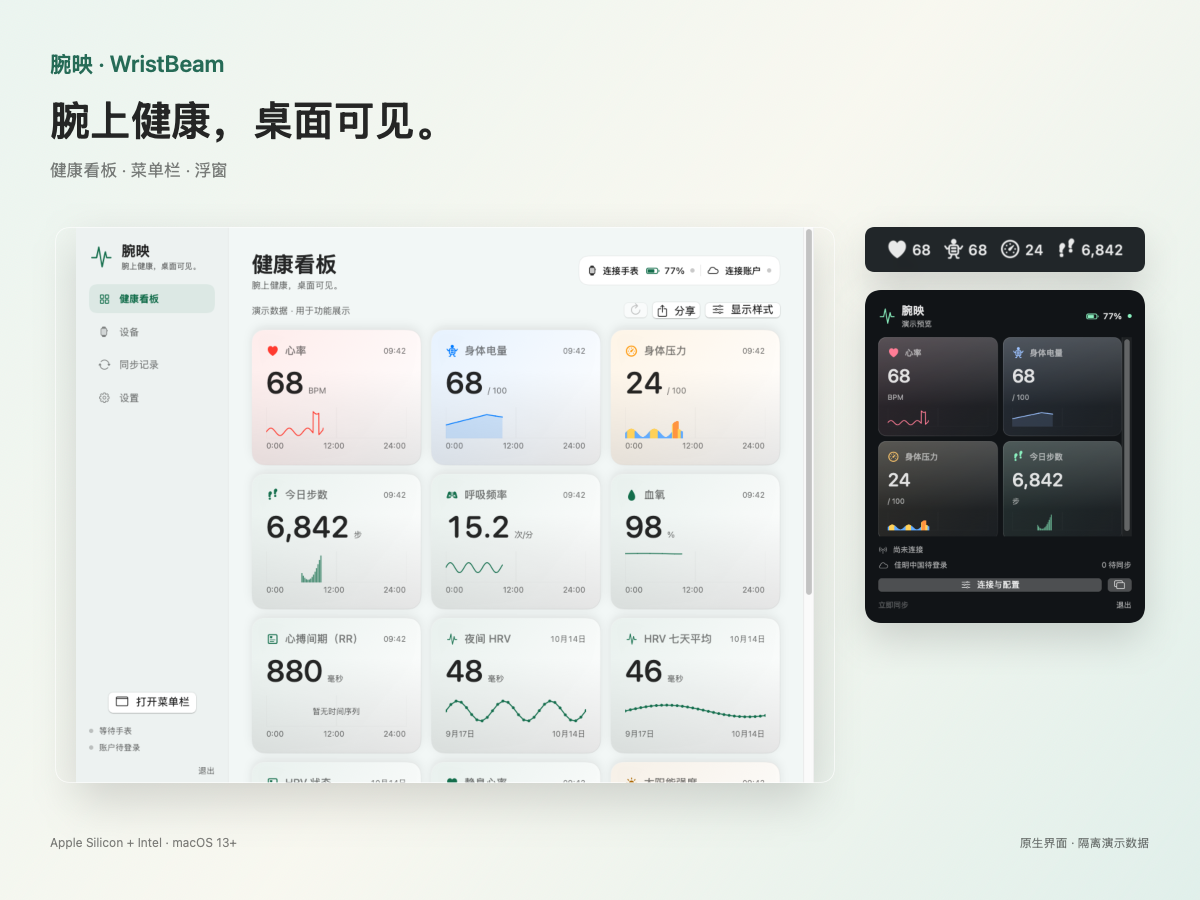Click the heart icon in the menu bar strip

897,249
